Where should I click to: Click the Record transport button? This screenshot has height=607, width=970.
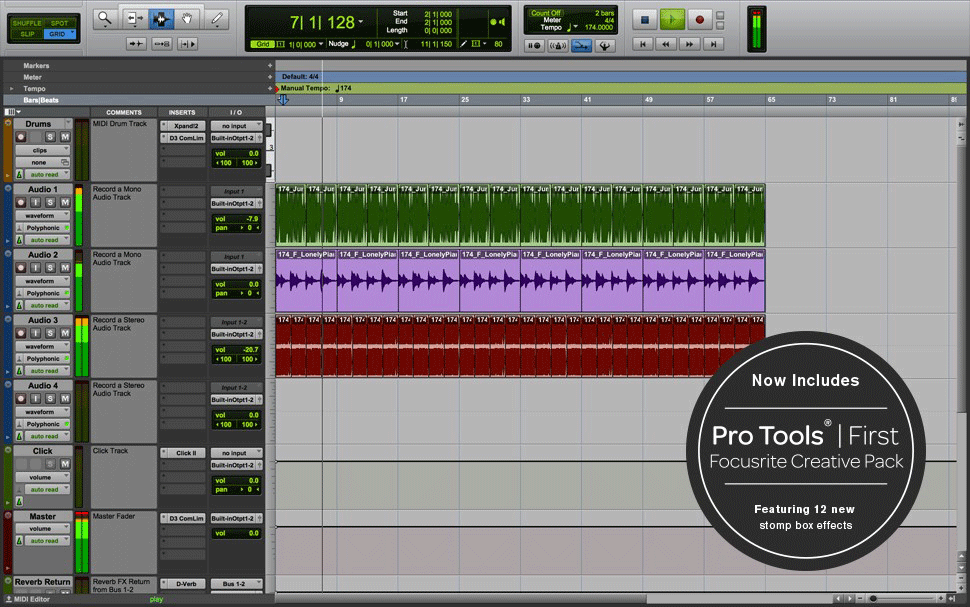pos(700,19)
